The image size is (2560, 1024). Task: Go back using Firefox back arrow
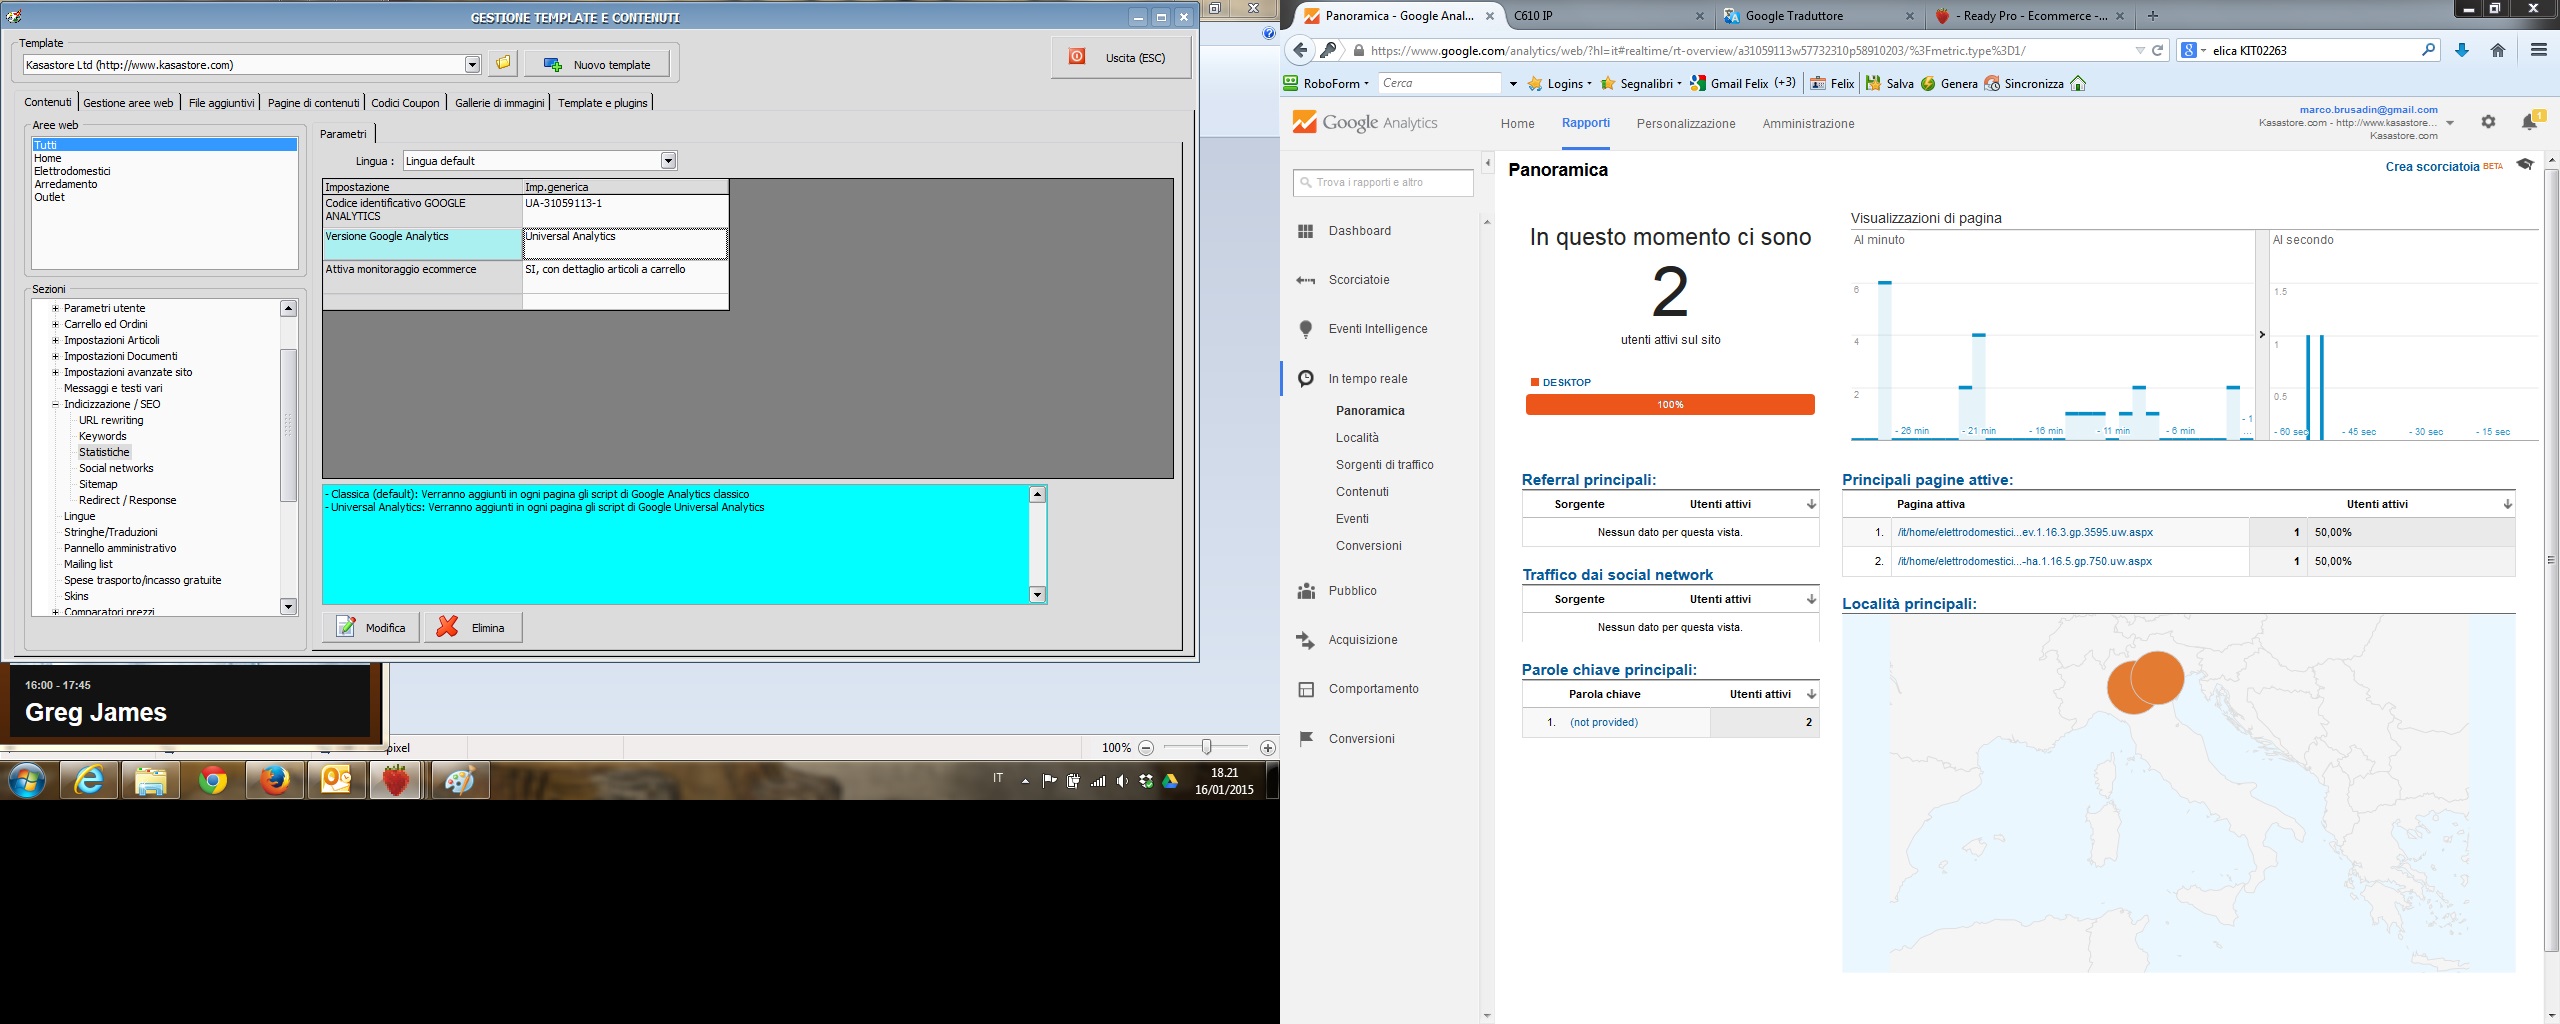[x=1299, y=50]
